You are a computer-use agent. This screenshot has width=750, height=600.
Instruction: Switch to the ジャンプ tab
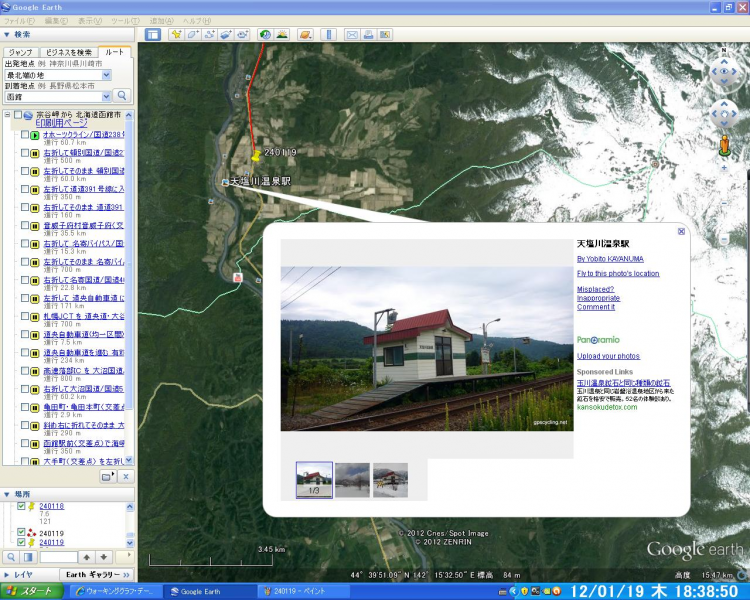pyautogui.click(x=21, y=52)
